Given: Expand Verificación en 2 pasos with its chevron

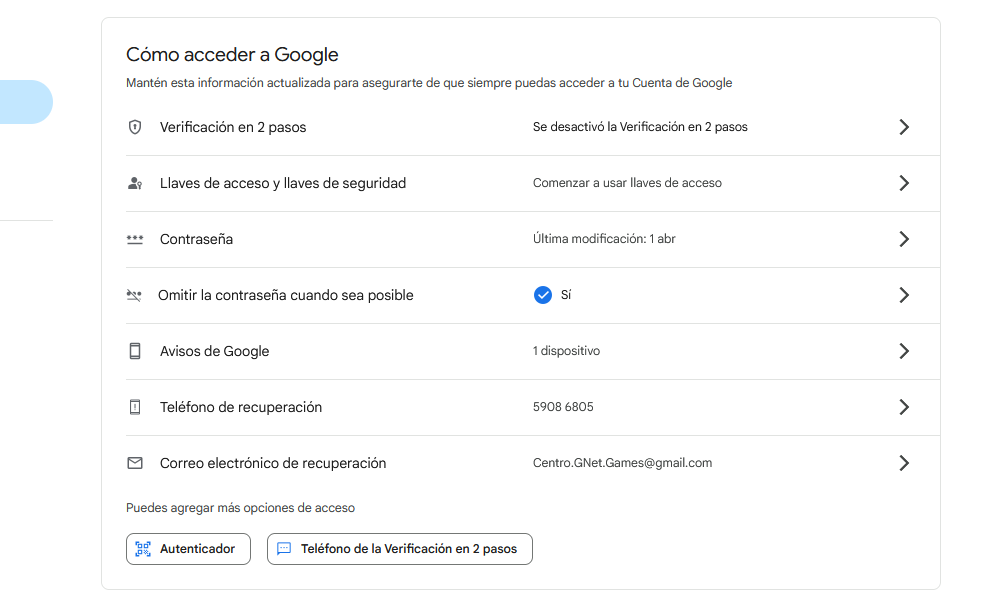Looking at the screenshot, I should point(904,127).
